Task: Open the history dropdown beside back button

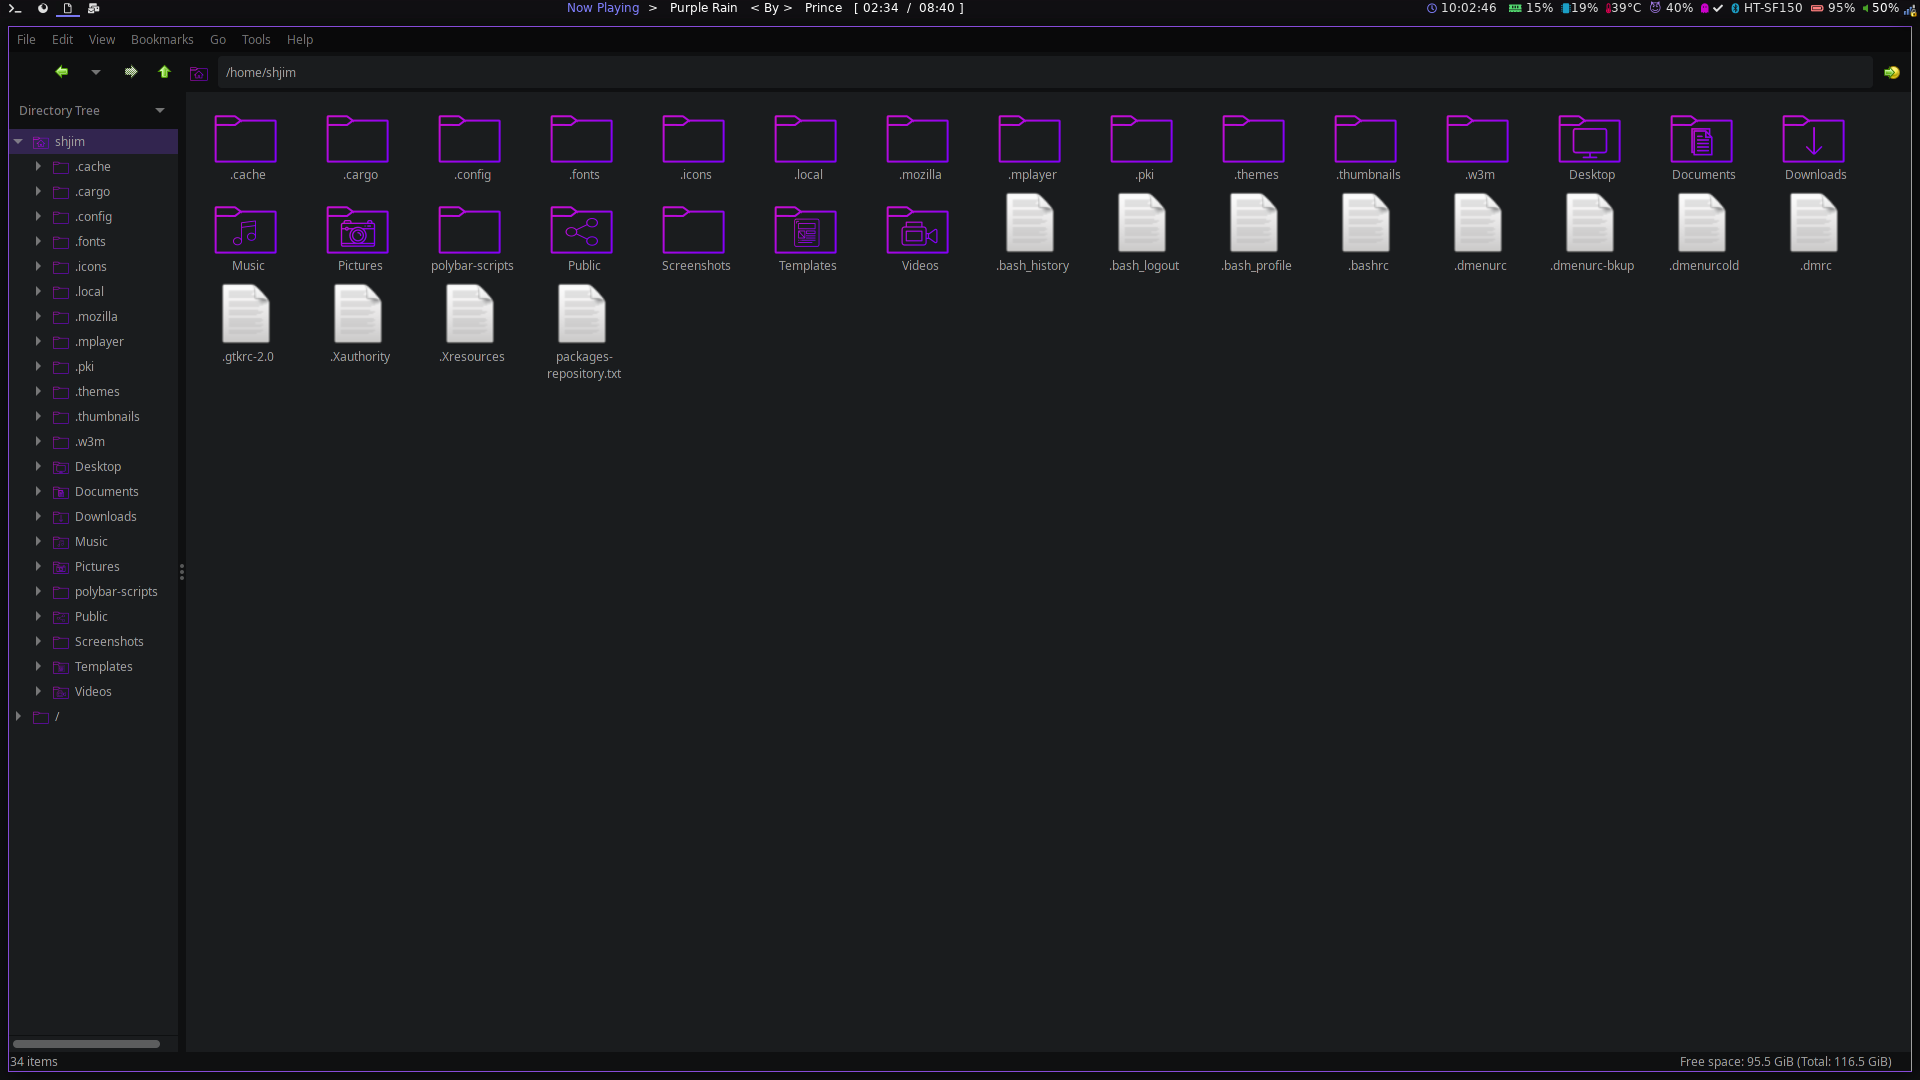Action: (96, 72)
